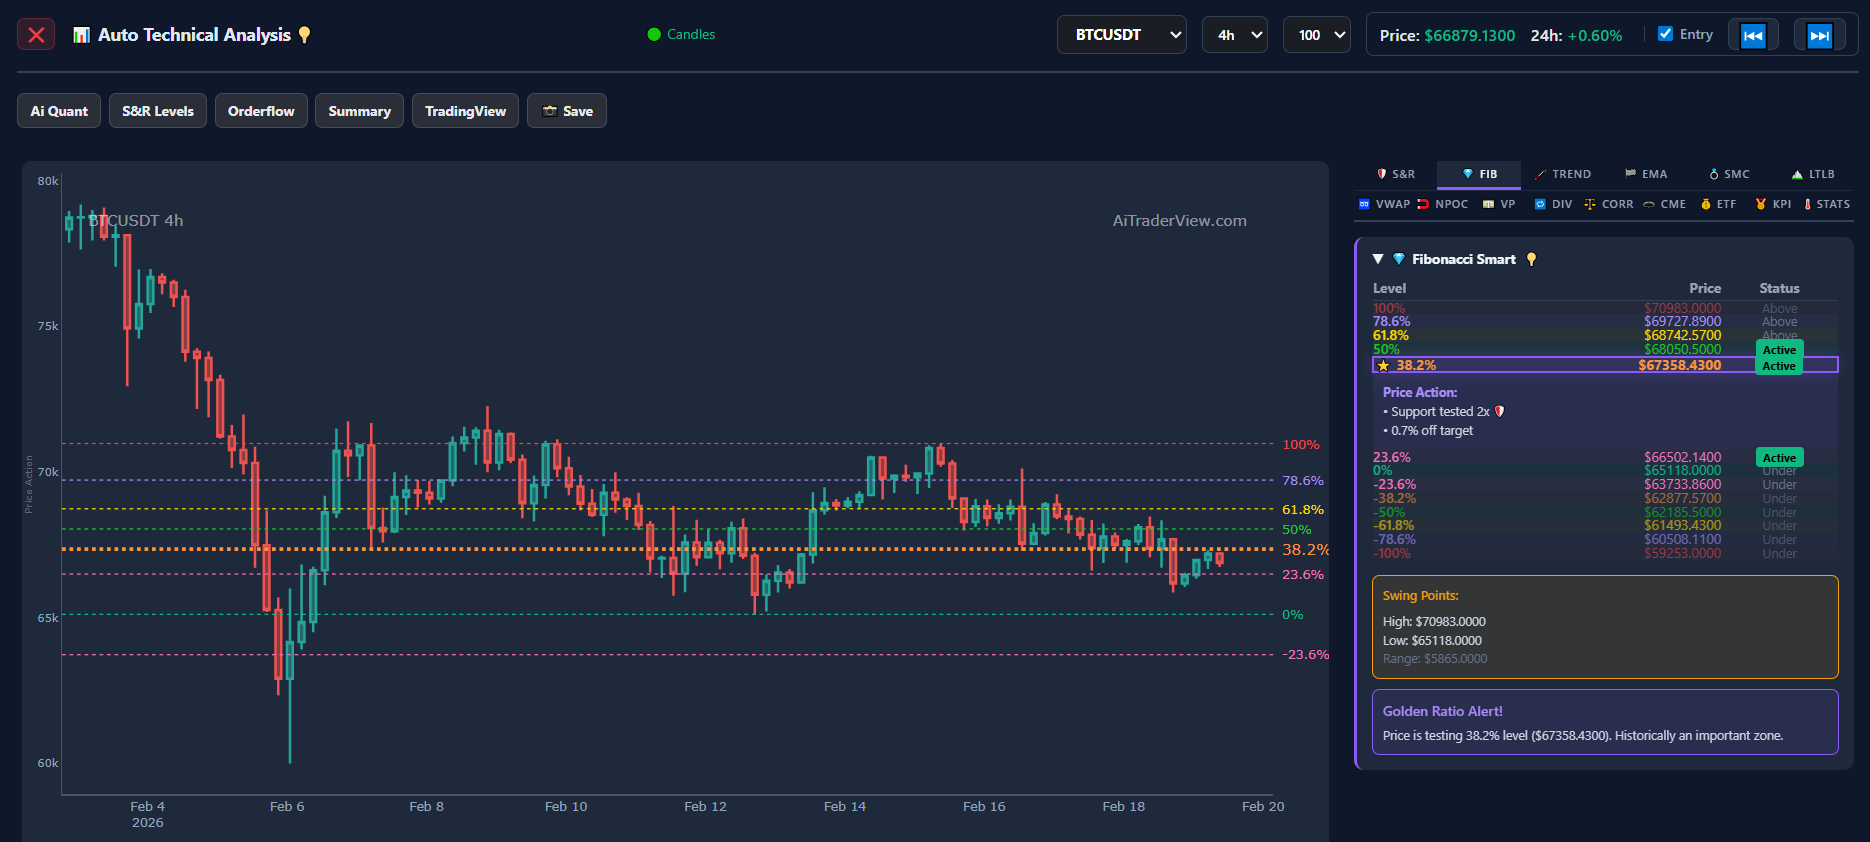
Task: Open the BTCUSDT symbol dropdown
Action: point(1121,35)
